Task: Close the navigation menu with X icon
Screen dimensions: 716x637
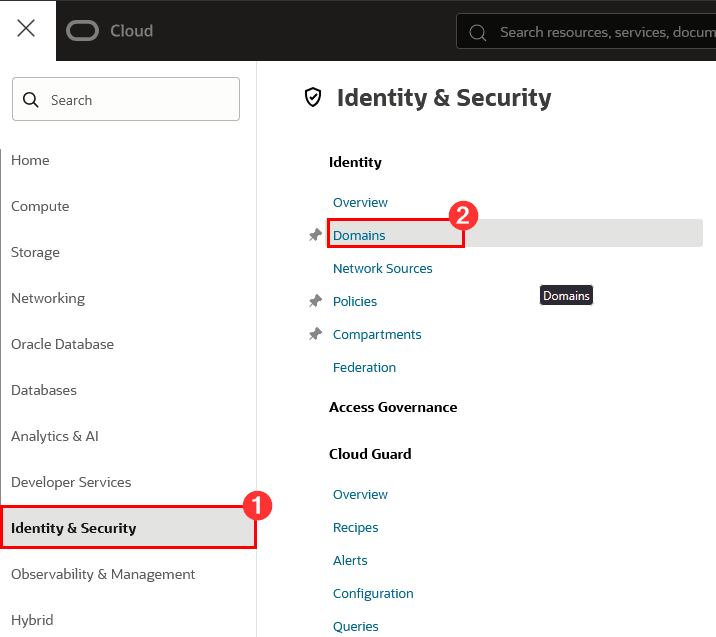Action: click(x=26, y=28)
